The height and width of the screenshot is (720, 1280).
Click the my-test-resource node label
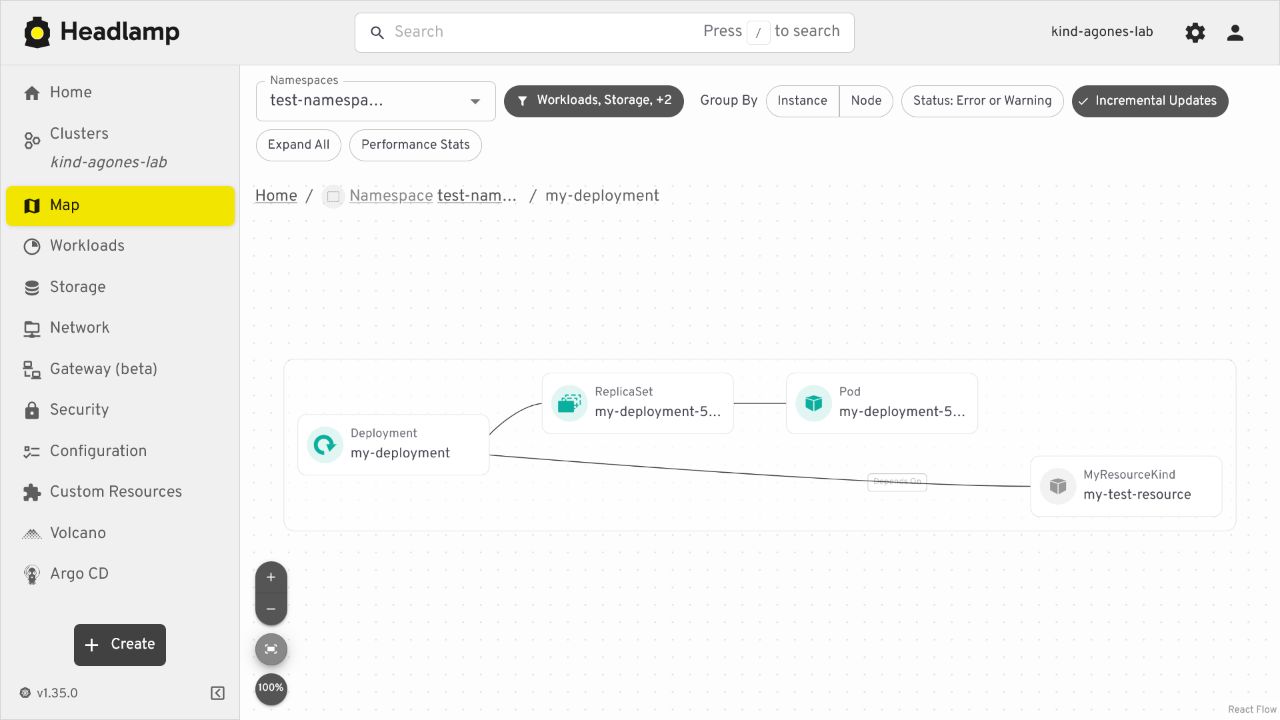tap(1137, 494)
